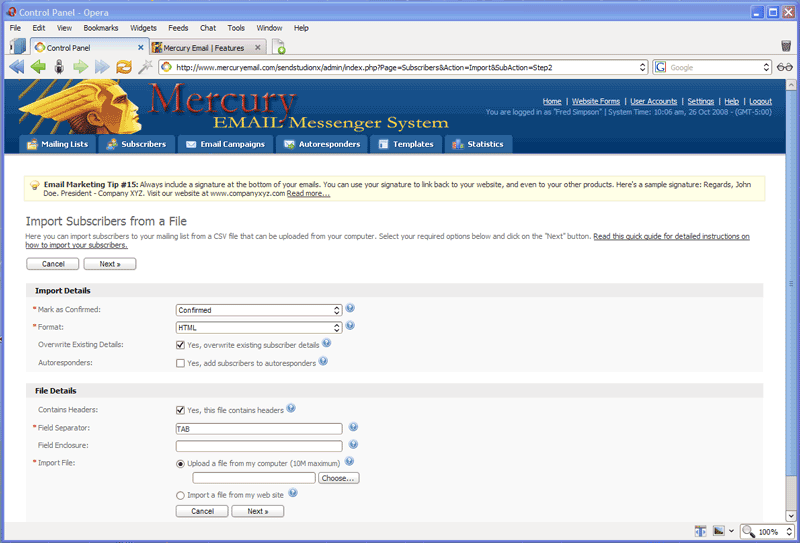Open the Tools menu
The height and width of the screenshot is (543, 800).
tap(236, 28)
